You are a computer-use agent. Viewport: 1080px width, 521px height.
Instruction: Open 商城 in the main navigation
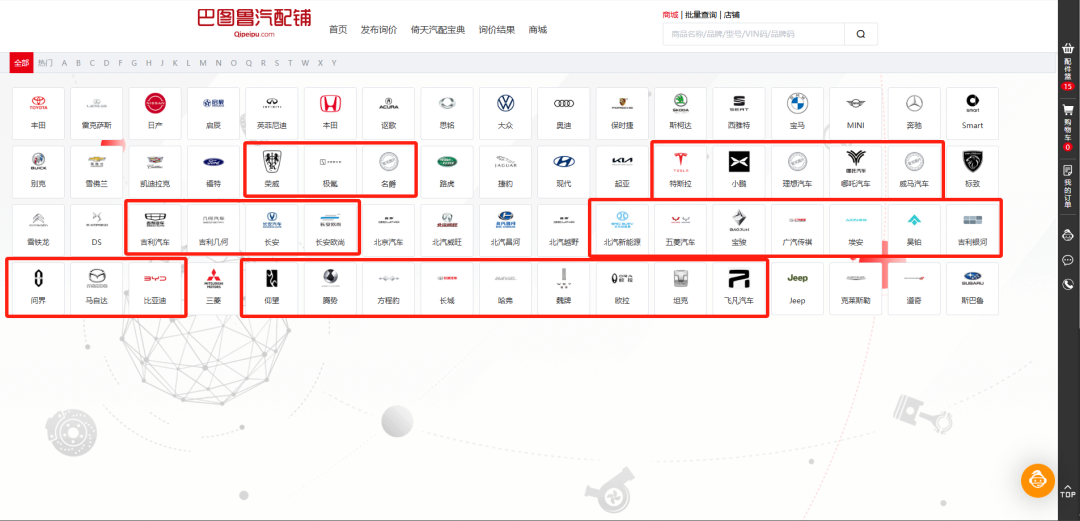tap(537, 30)
